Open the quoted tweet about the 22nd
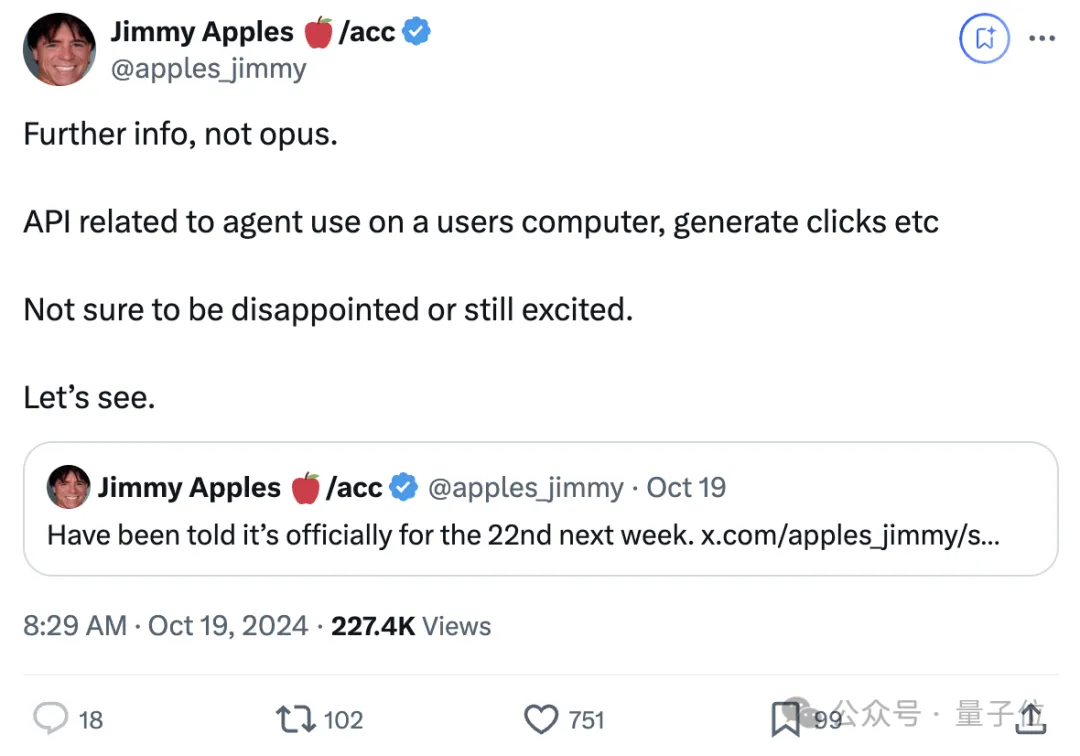Screen dimensions: 1080x756 click(541, 509)
